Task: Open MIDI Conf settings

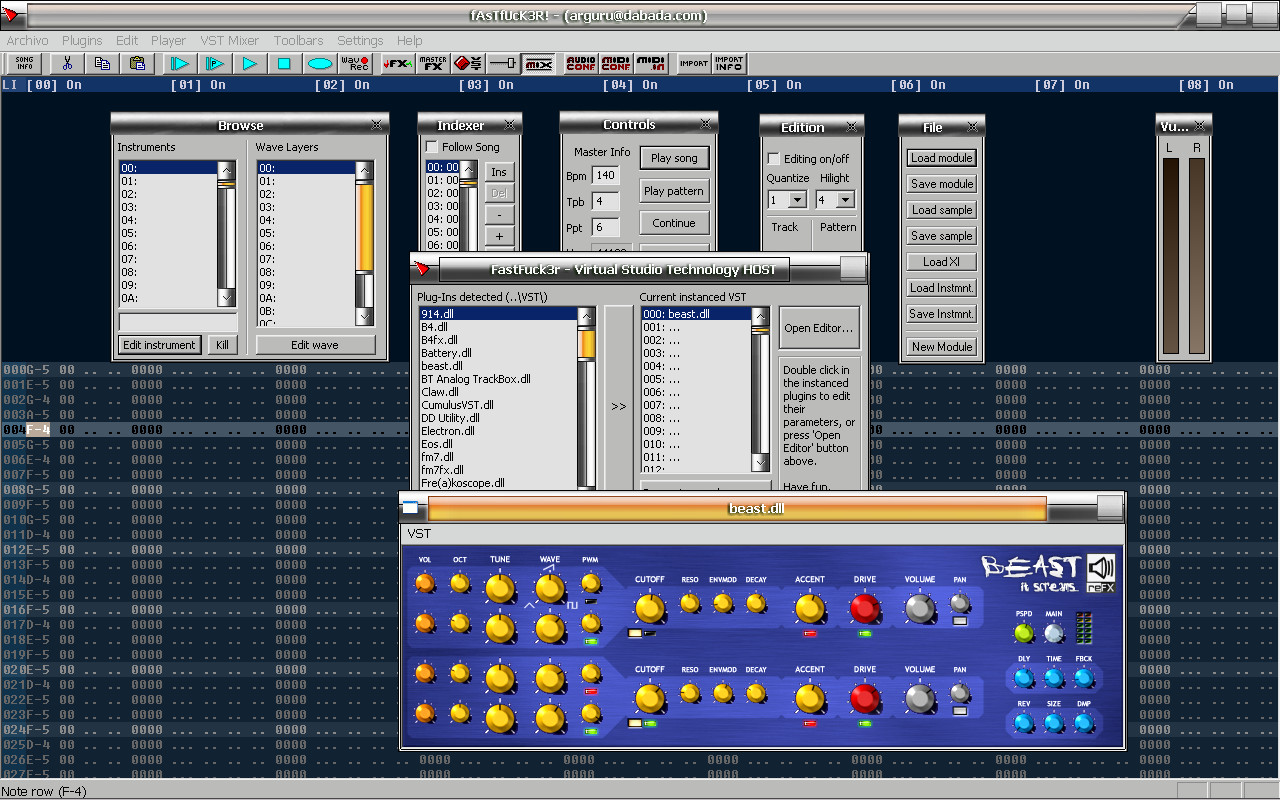Action: (x=616, y=63)
